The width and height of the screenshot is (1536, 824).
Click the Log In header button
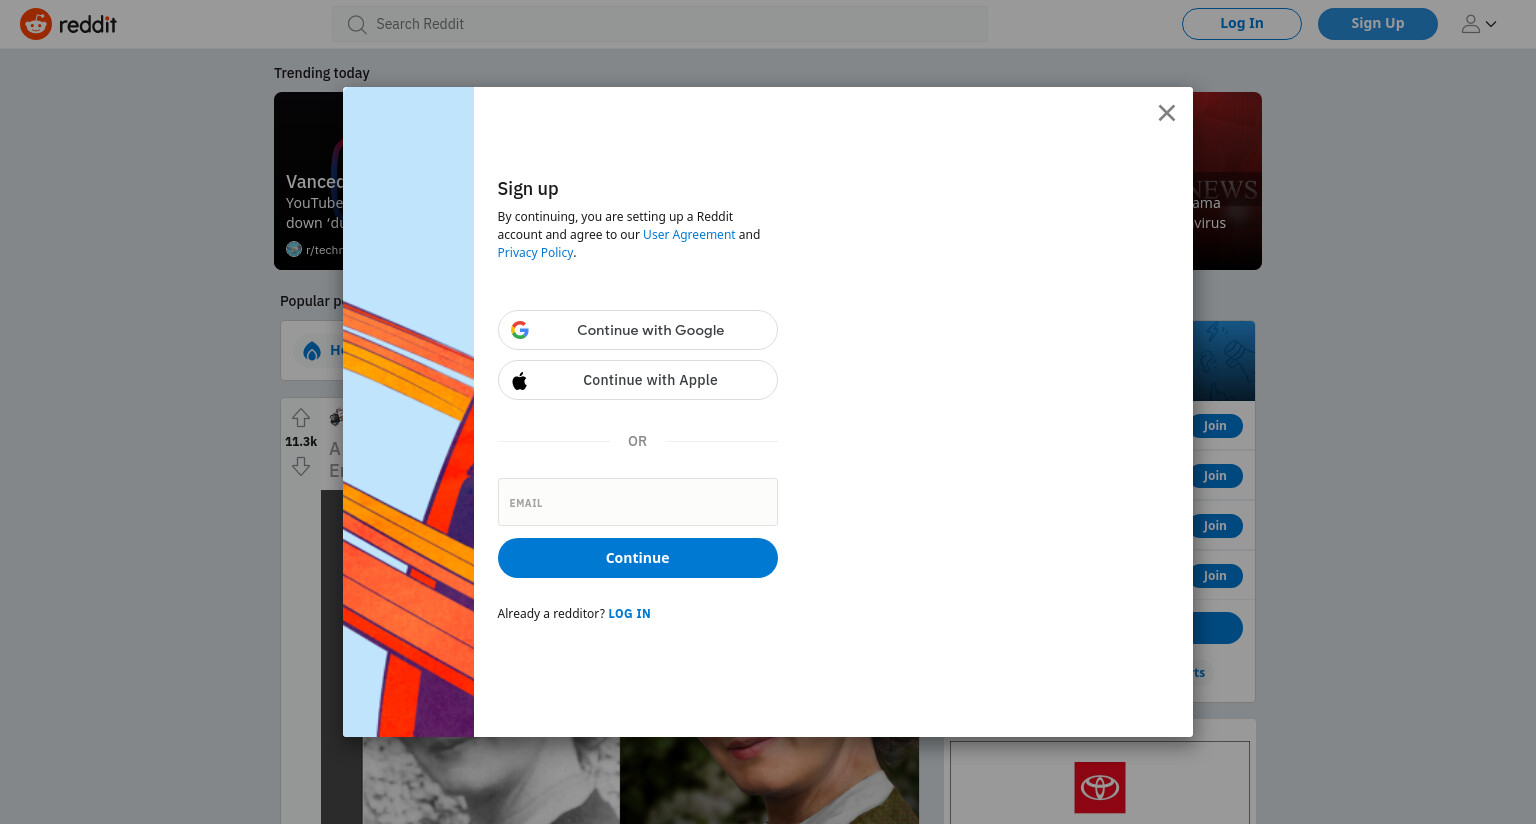pos(1242,24)
